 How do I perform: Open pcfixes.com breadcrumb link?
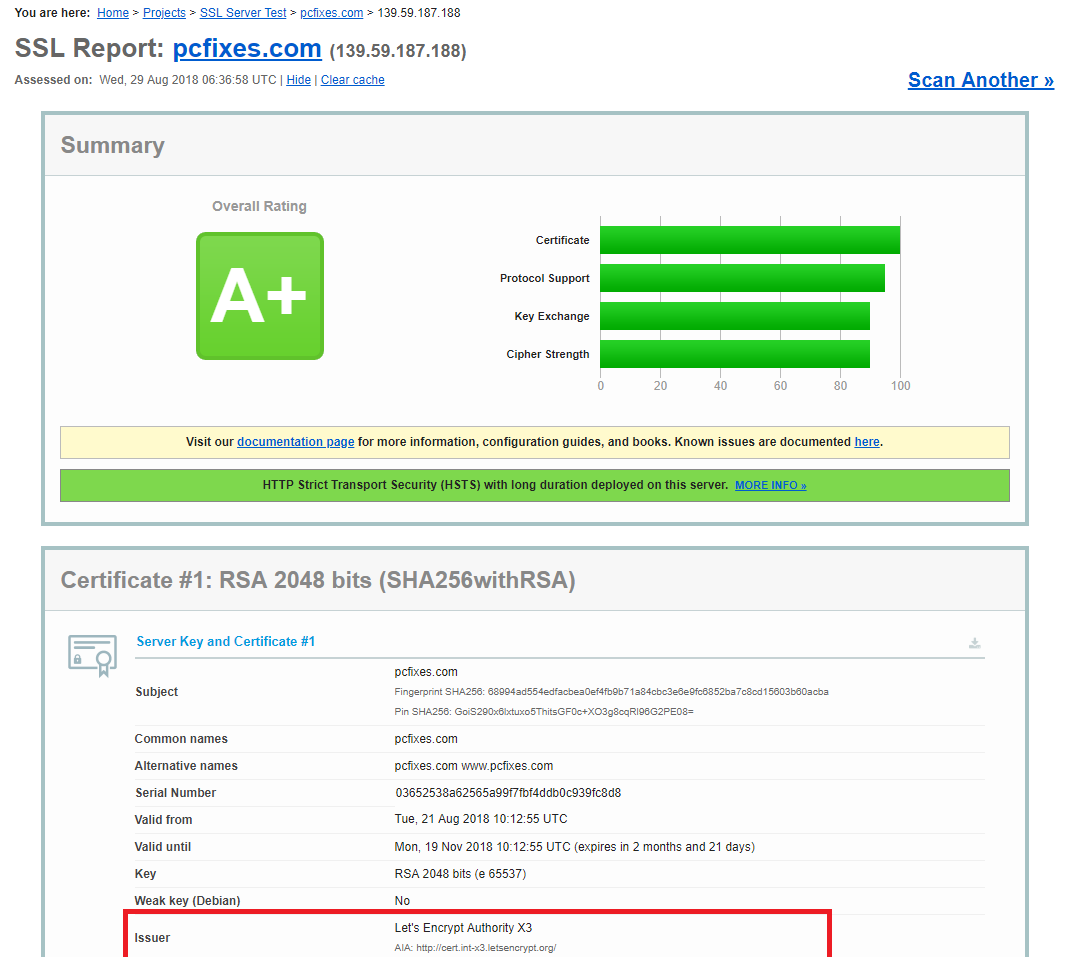(331, 13)
